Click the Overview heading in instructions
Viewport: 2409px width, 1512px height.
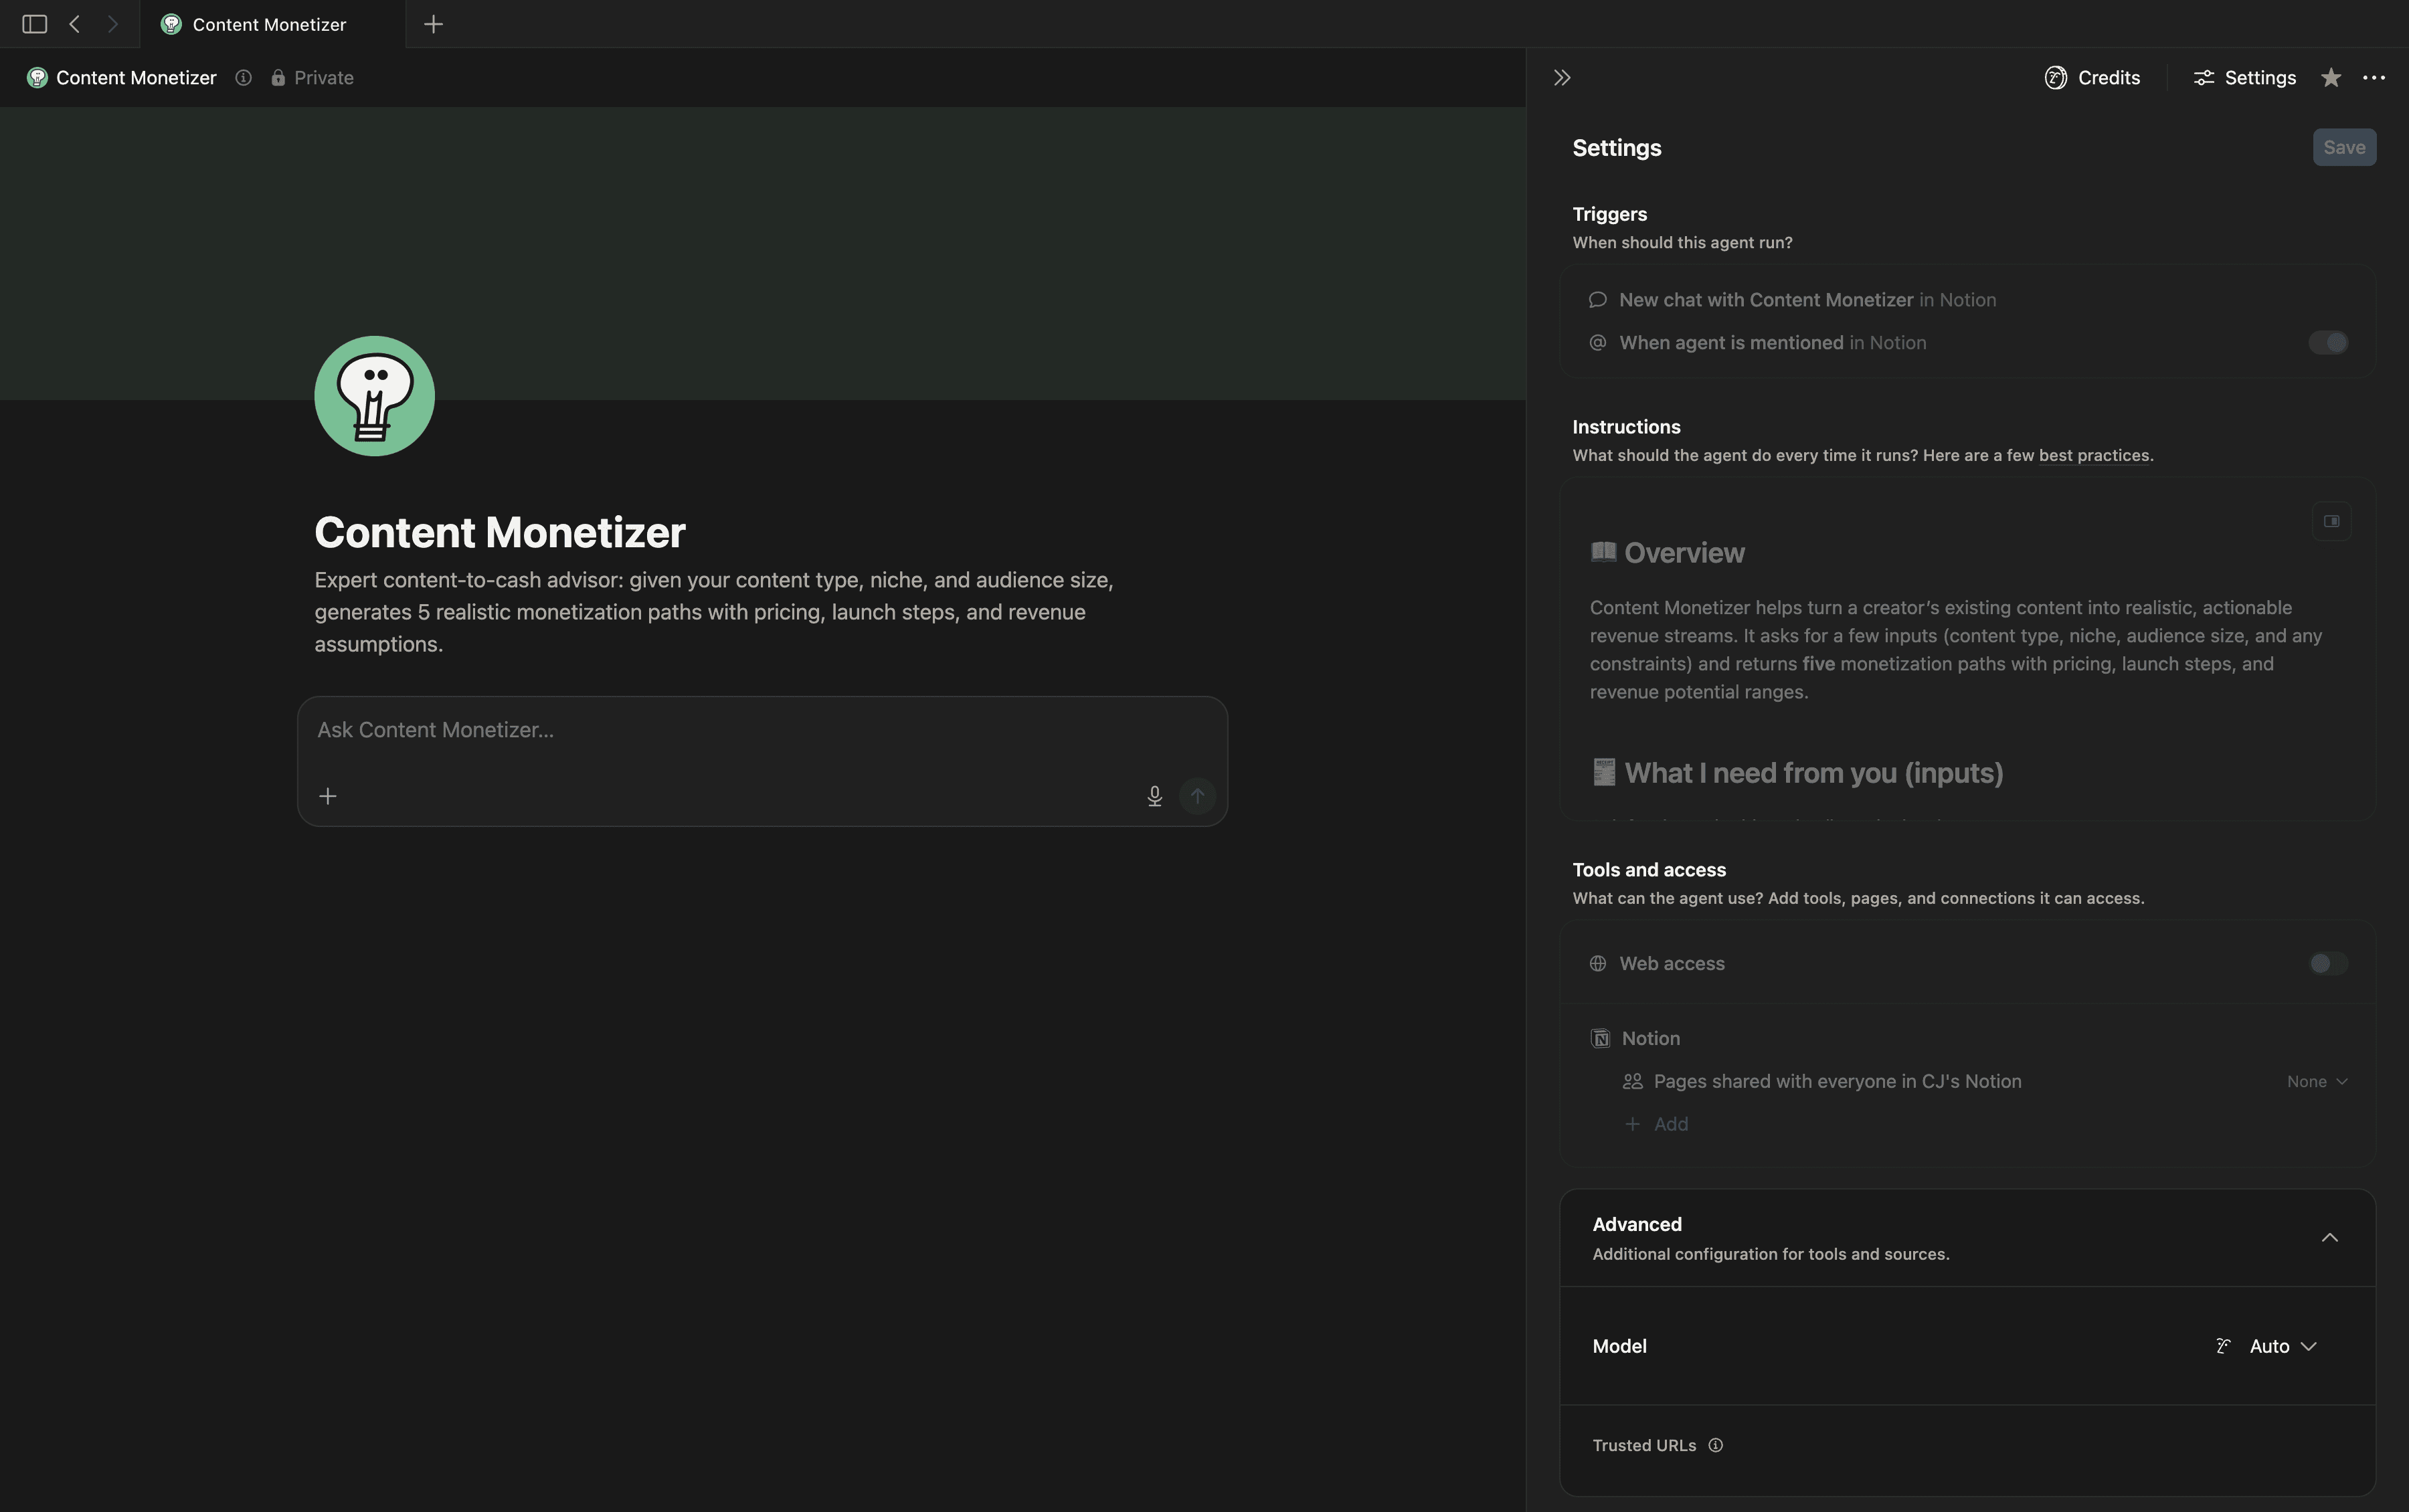1684,553
